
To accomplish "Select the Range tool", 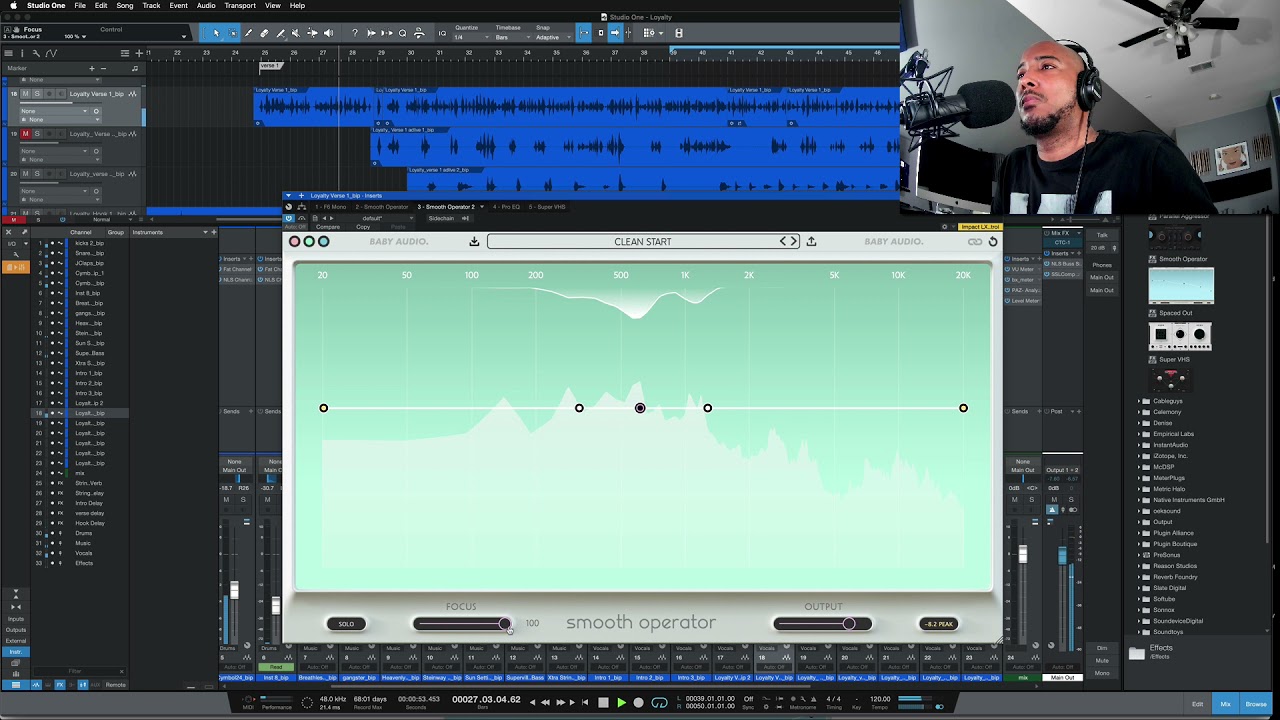I will coord(233,33).
